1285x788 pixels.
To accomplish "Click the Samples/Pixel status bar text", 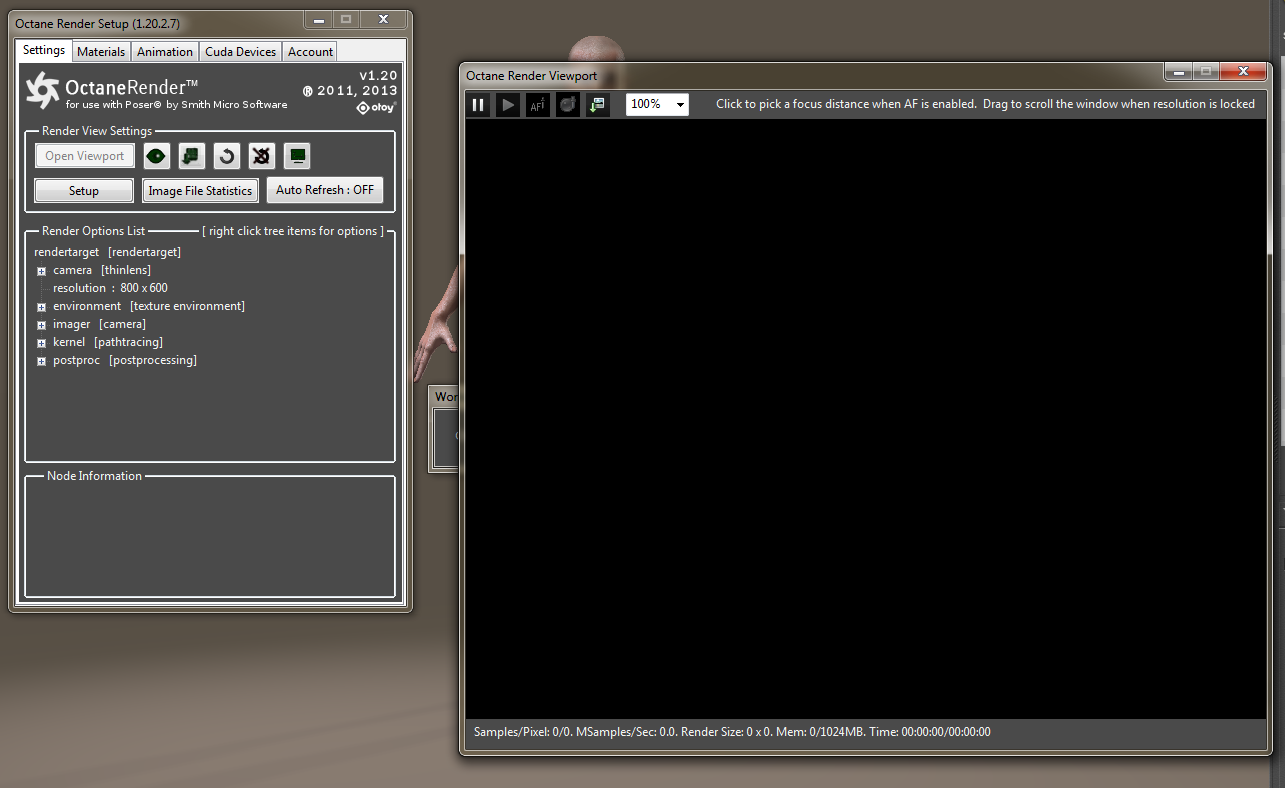I will 732,732.
